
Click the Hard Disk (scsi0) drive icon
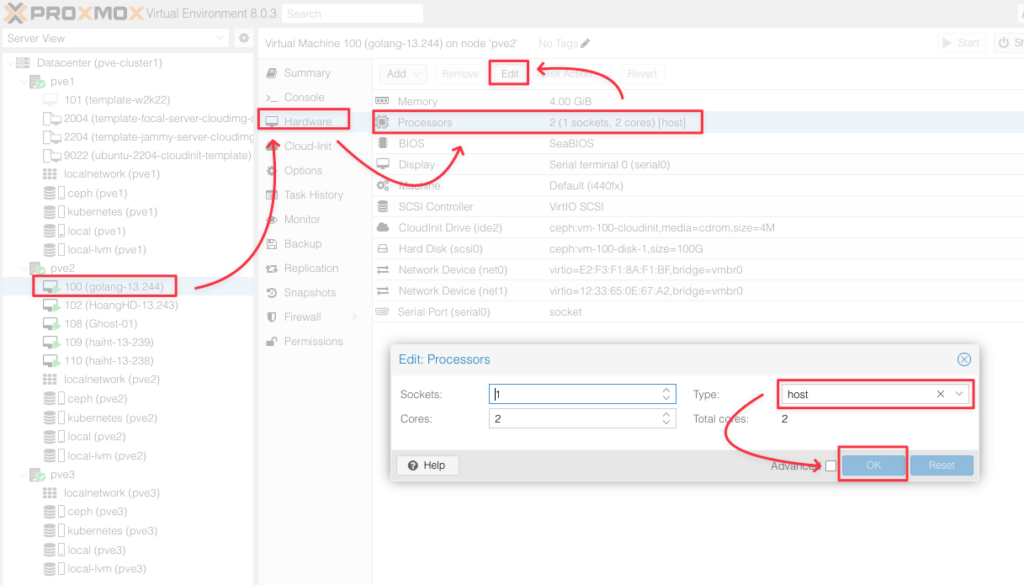pyautogui.click(x=383, y=249)
